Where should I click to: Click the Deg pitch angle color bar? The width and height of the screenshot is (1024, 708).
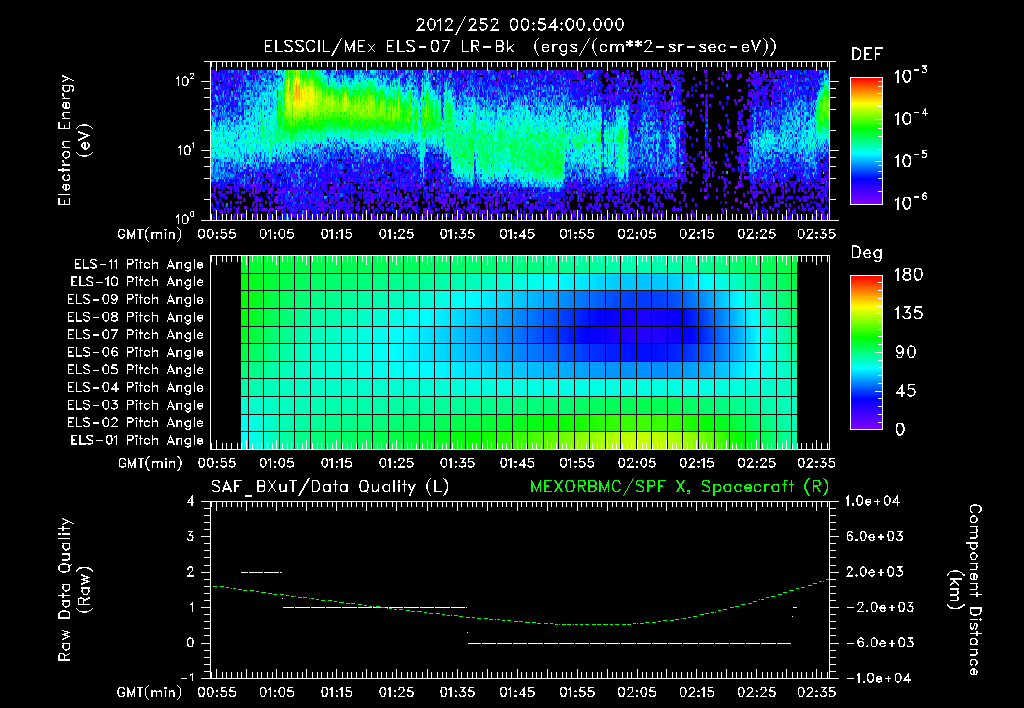pyautogui.click(x=866, y=352)
